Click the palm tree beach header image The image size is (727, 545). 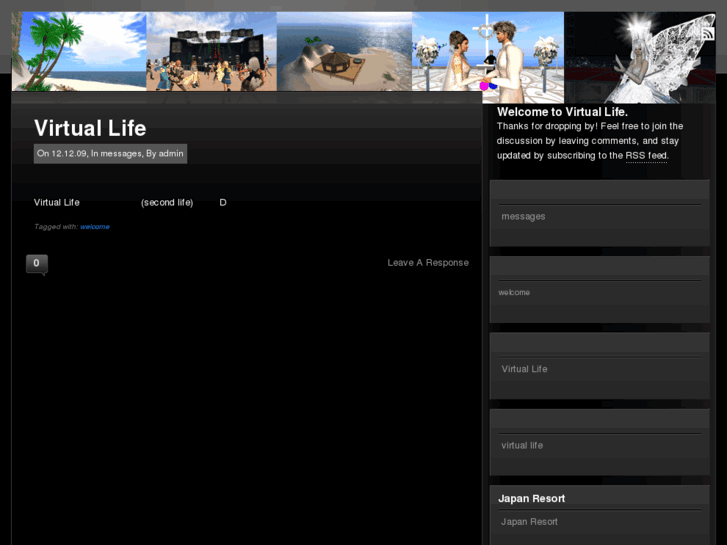pyautogui.click(x=79, y=51)
